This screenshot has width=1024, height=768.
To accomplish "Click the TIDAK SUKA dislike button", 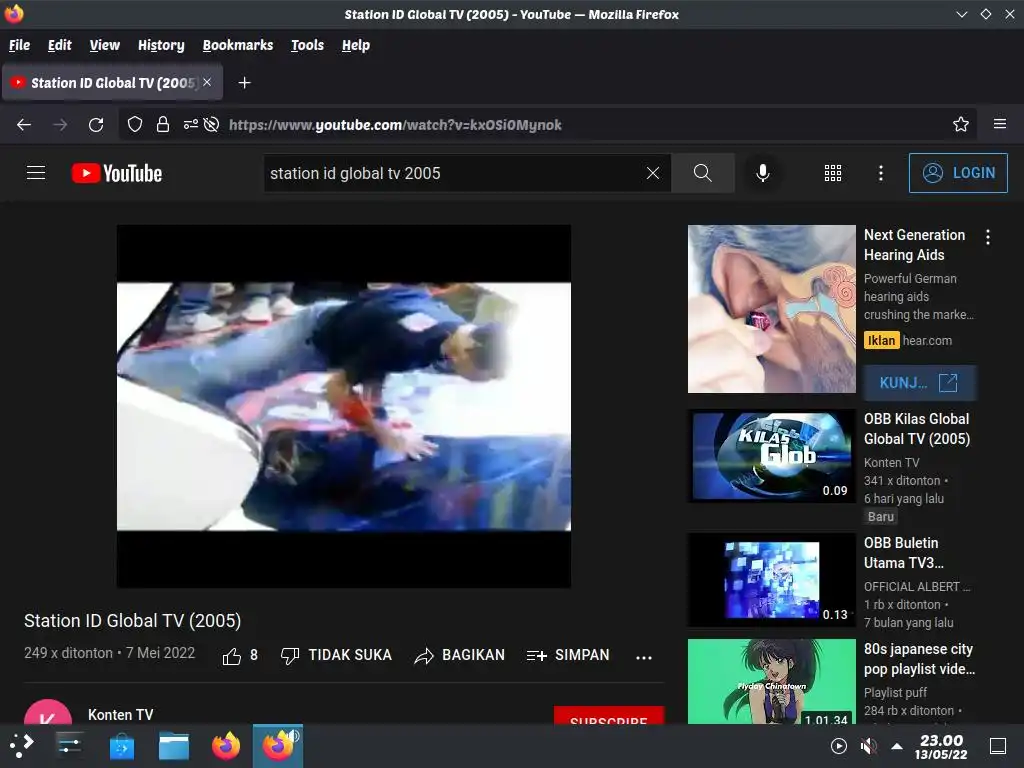I will [x=336, y=656].
